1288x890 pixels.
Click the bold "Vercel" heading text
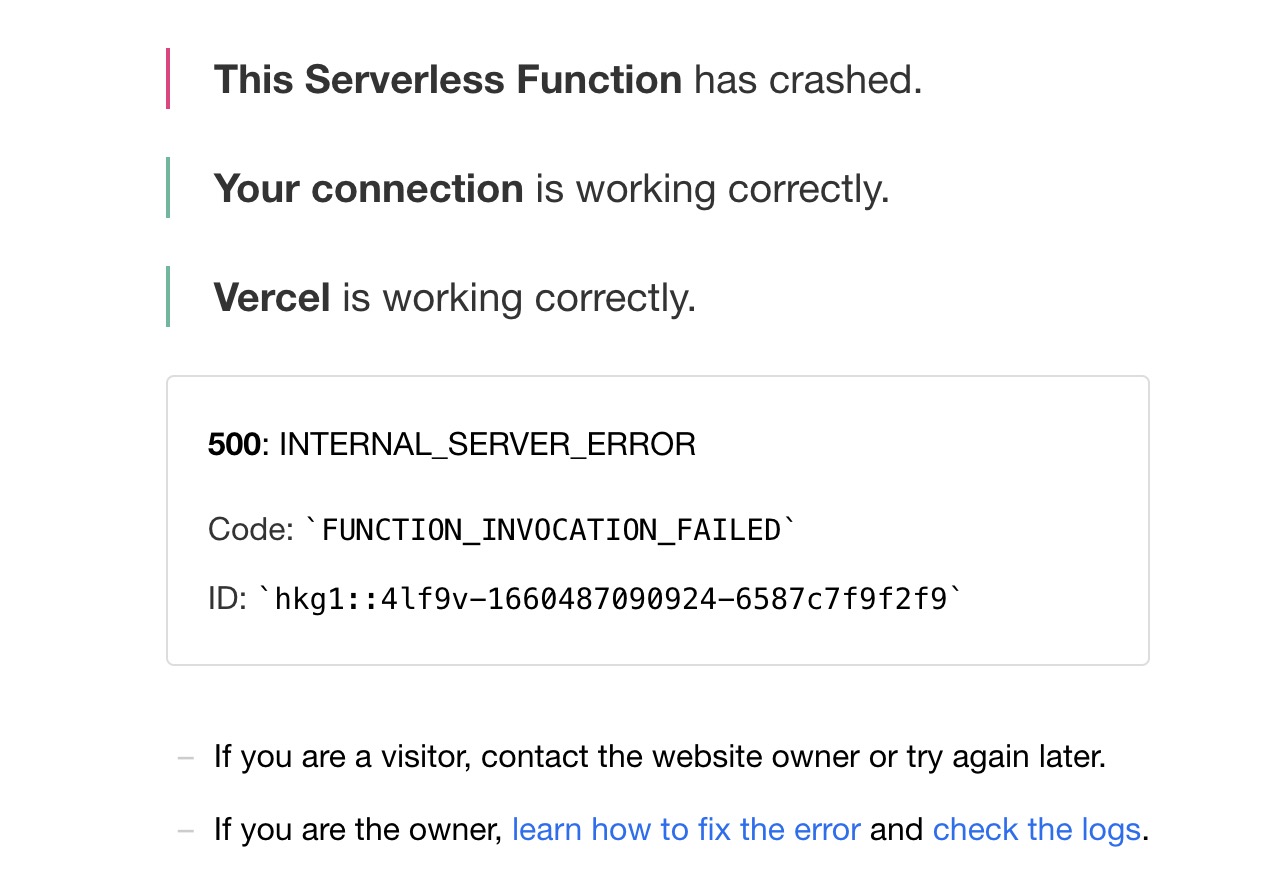pyautogui.click(x=272, y=298)
